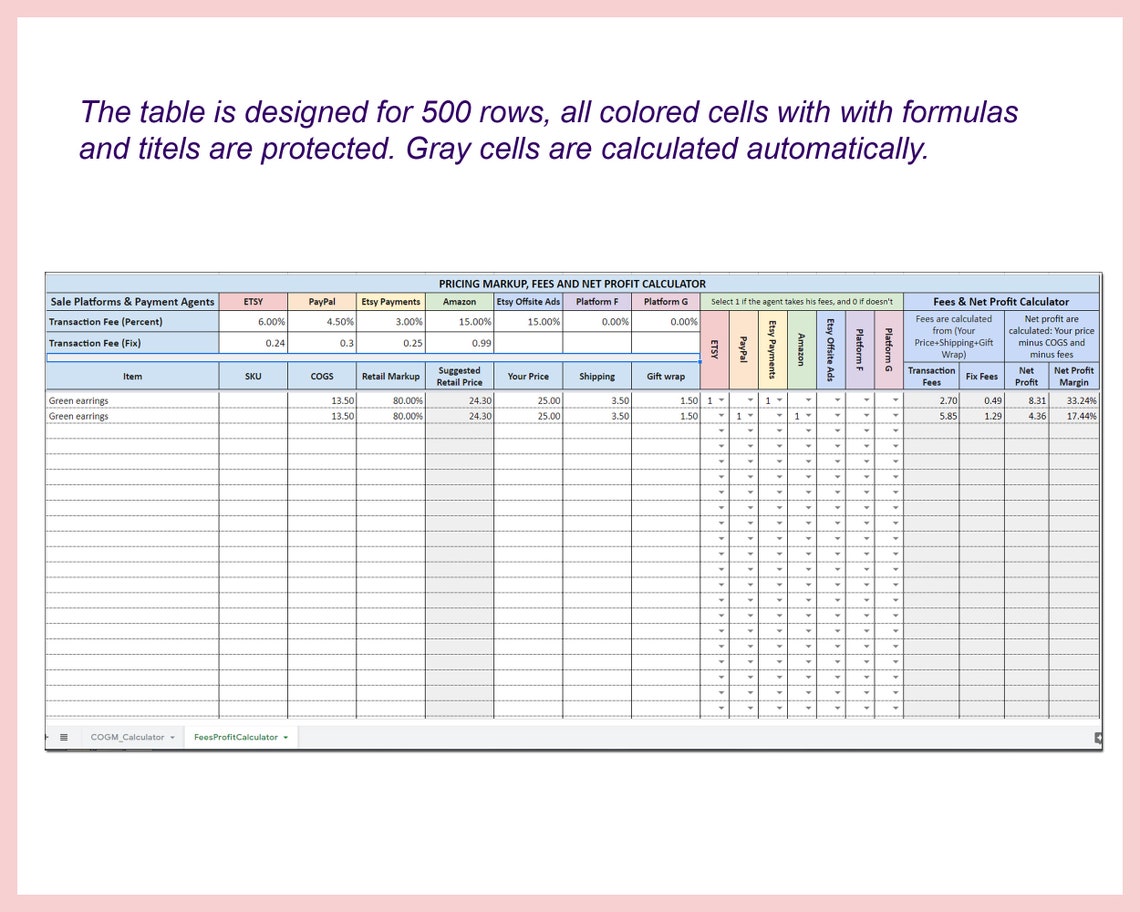Click the left tab navigation arrow
Image resolution: width=1140 pixels, height=912 pixels.
[x=46, y=736]
